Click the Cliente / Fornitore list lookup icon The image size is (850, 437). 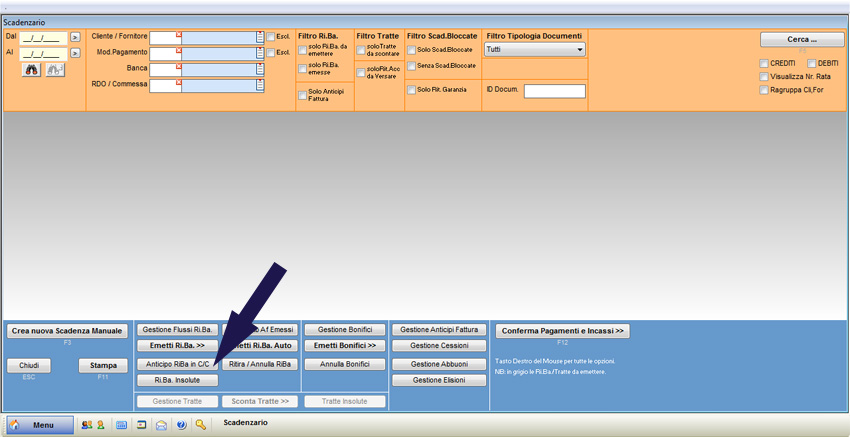tap(260, 38)
